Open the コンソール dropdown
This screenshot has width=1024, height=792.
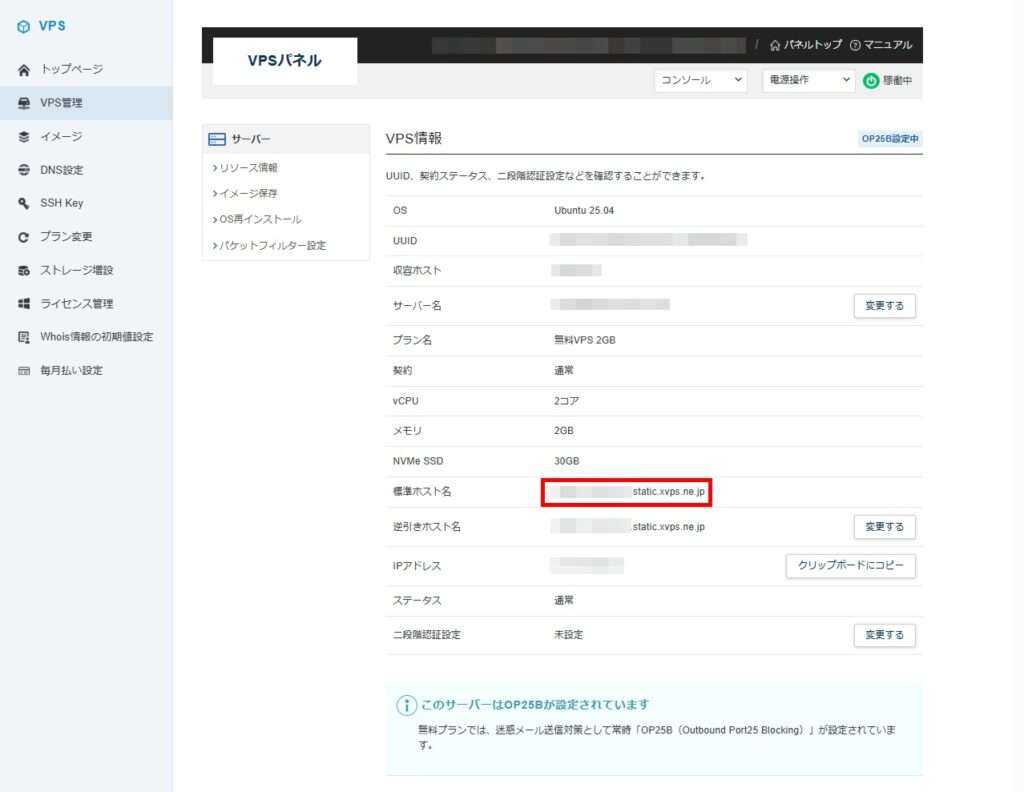pos(700,81)
